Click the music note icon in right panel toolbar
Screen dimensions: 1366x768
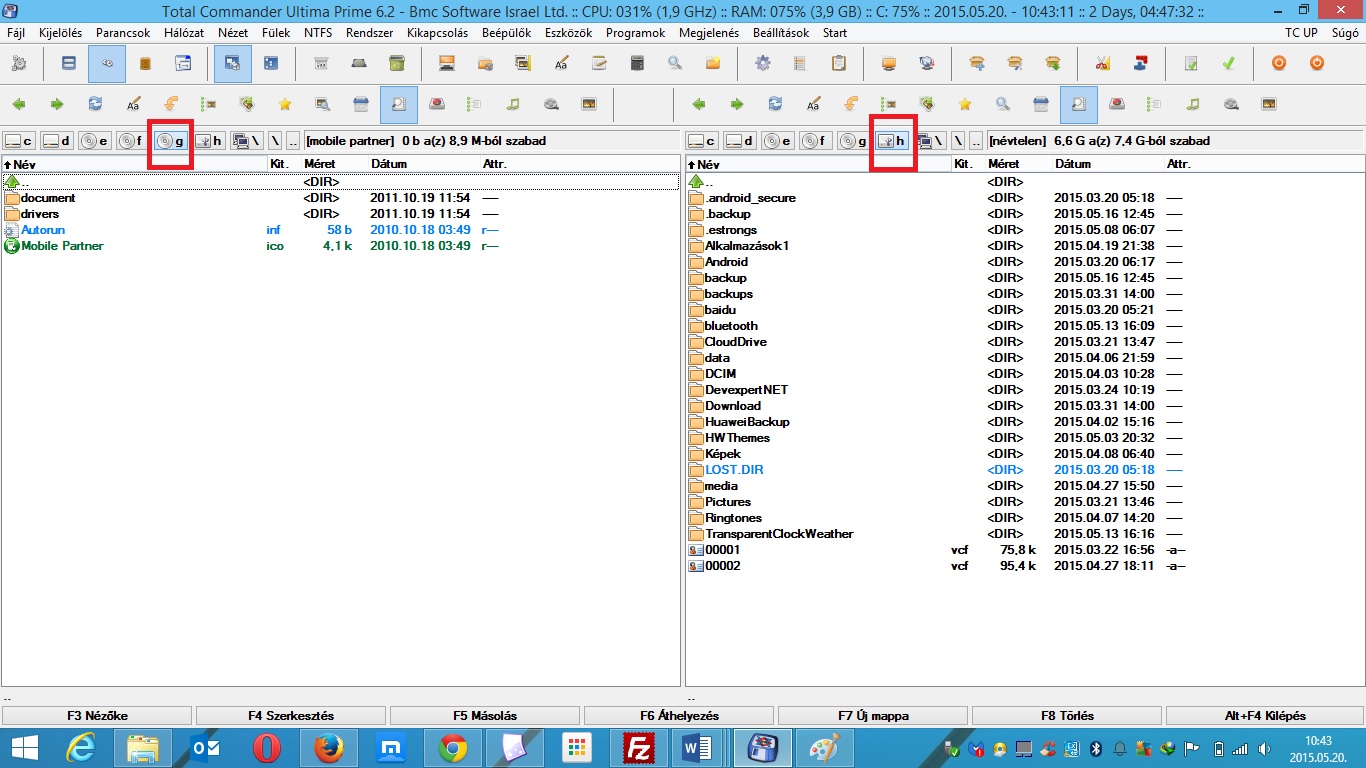(x=1193, y=104)
